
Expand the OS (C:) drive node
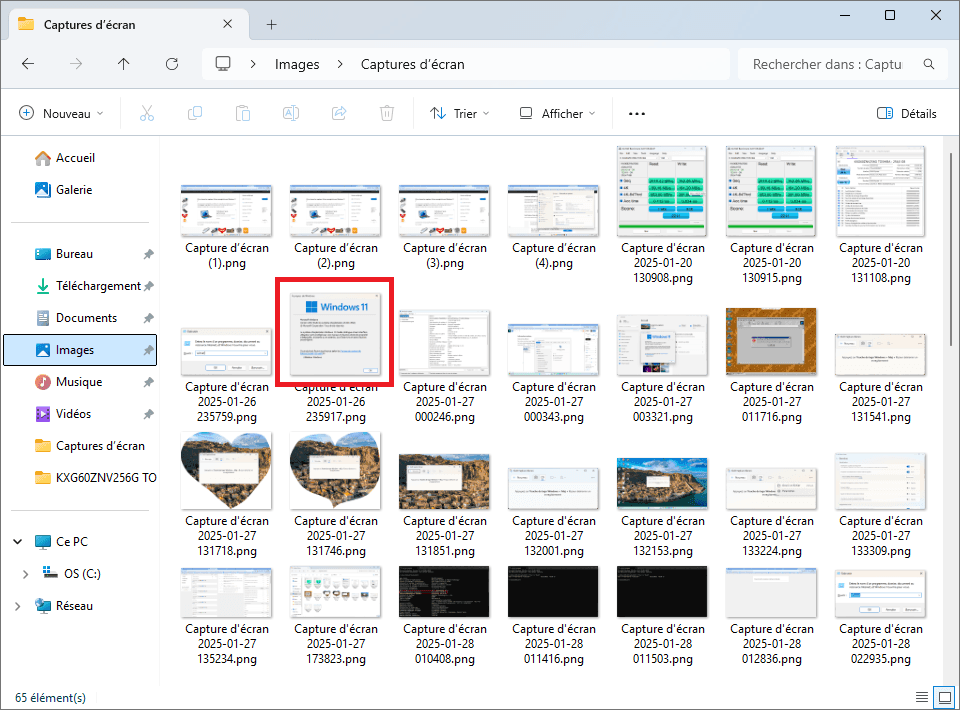(x=25, y=574)
